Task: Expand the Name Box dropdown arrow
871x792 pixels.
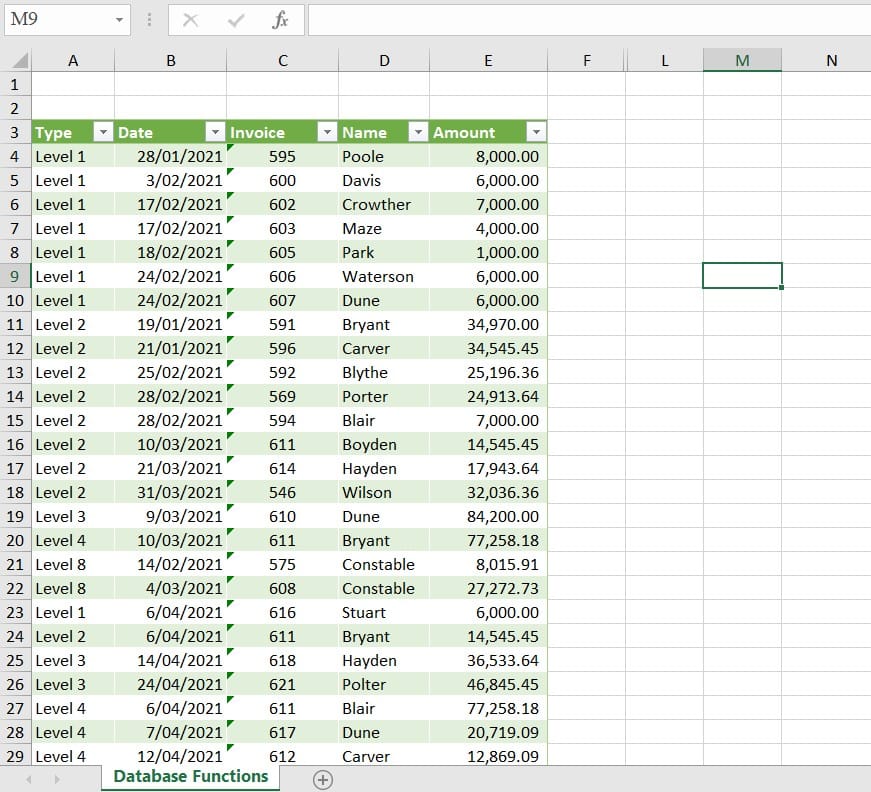Action: [119, 20]
